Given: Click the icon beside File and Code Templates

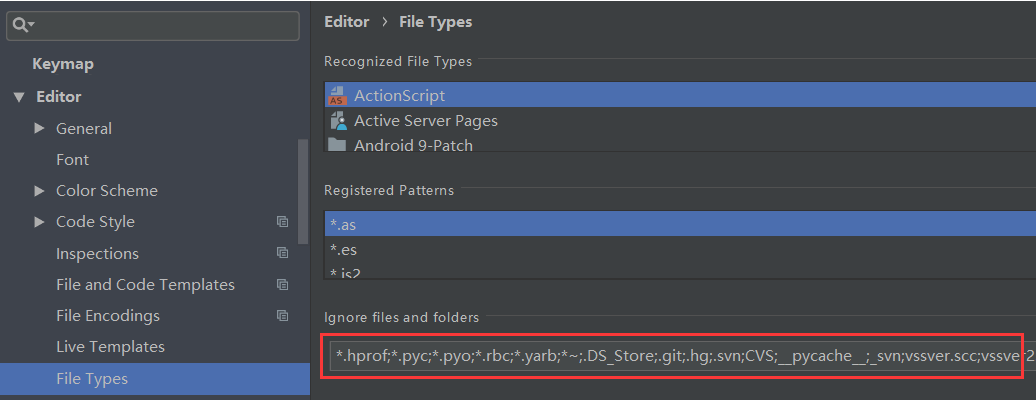Looking at the screenshot, I should pos(283,285).
